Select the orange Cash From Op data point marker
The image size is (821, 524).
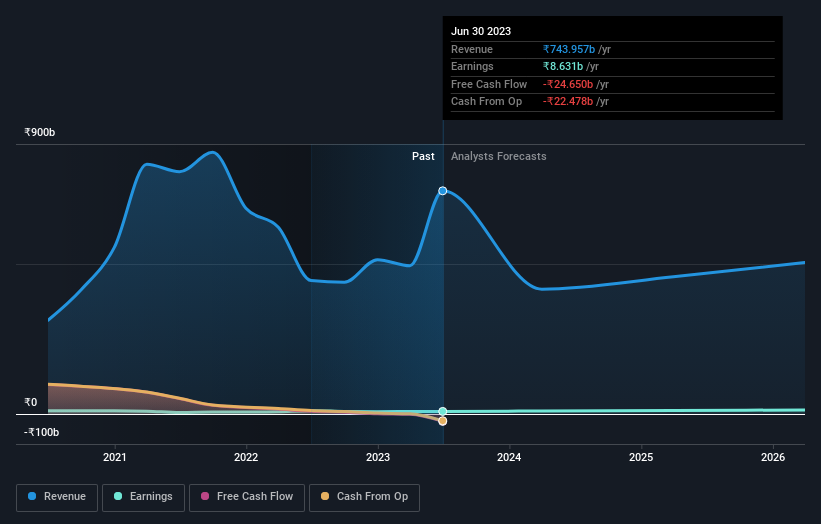click(443, 421)
